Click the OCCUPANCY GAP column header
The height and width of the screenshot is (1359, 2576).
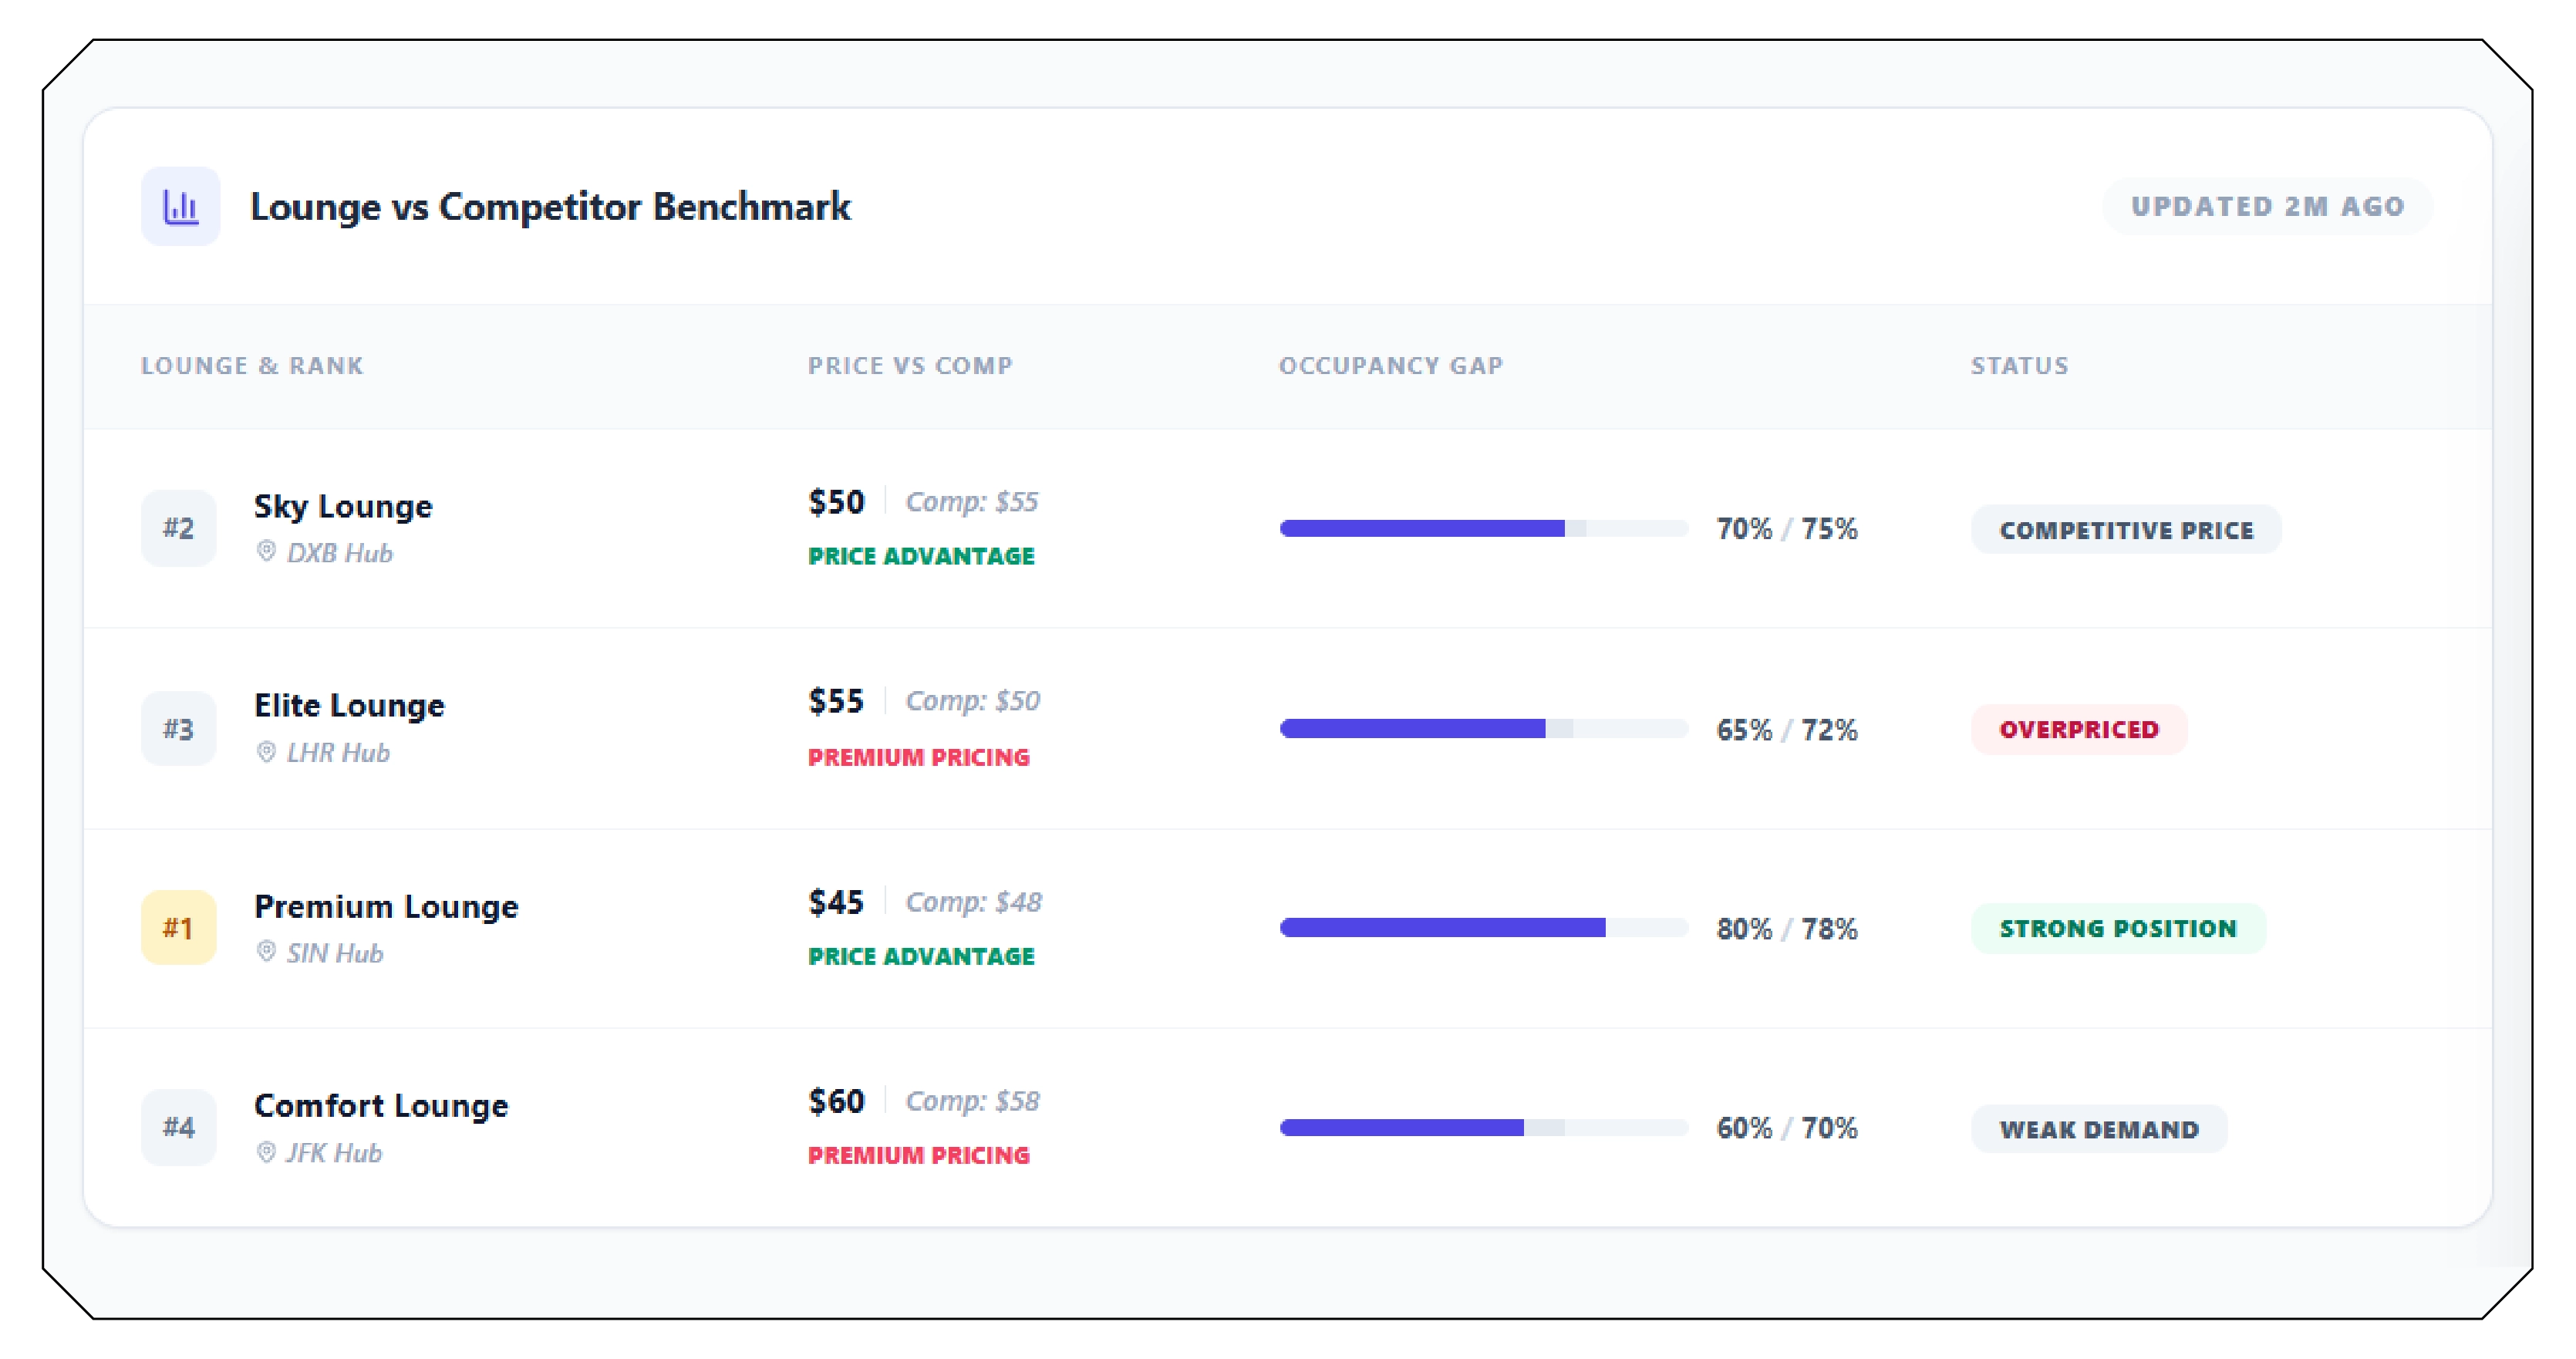1391,365
